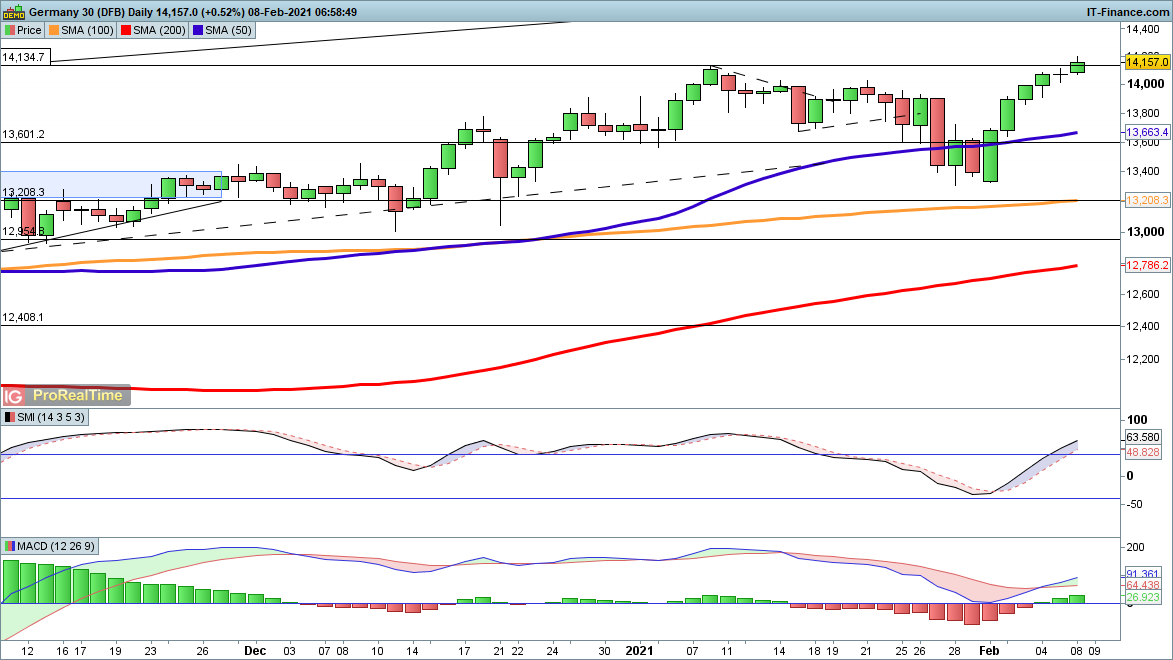
Task: Click the SMI indicator's black-red icon
Action: click(10, 417)
